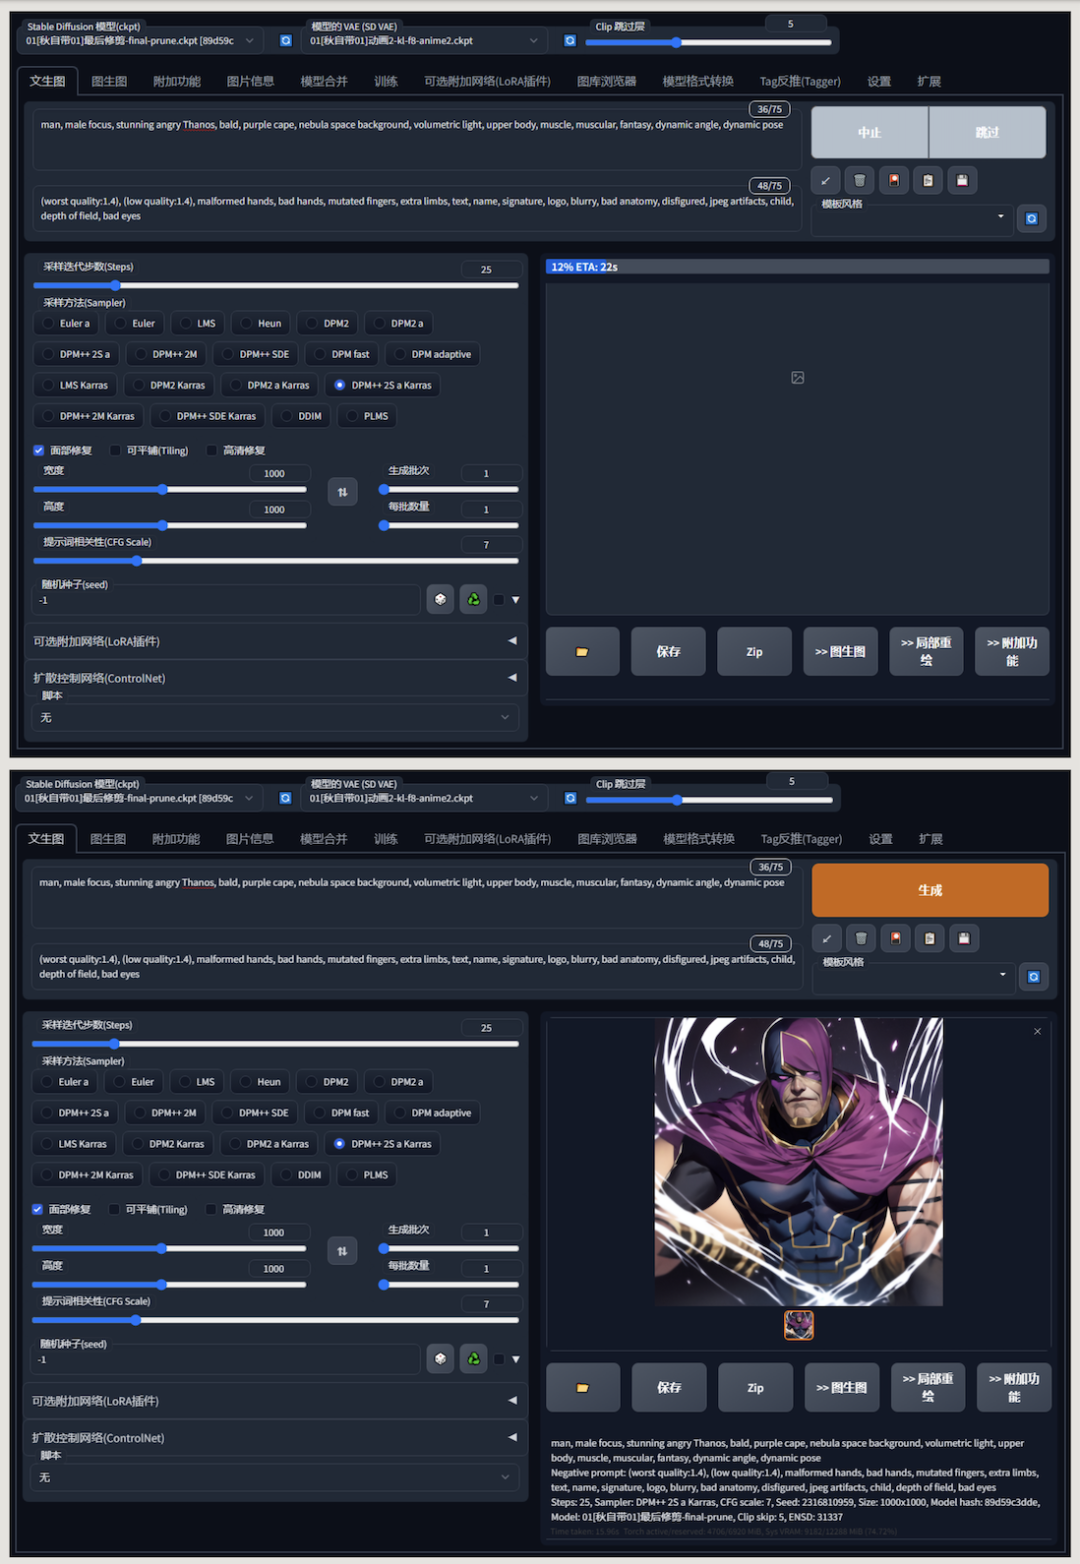Viewport: 1080px width, 1564px height.
Task: Select generated image thumbnail below preview
Action: [798, 1325]
